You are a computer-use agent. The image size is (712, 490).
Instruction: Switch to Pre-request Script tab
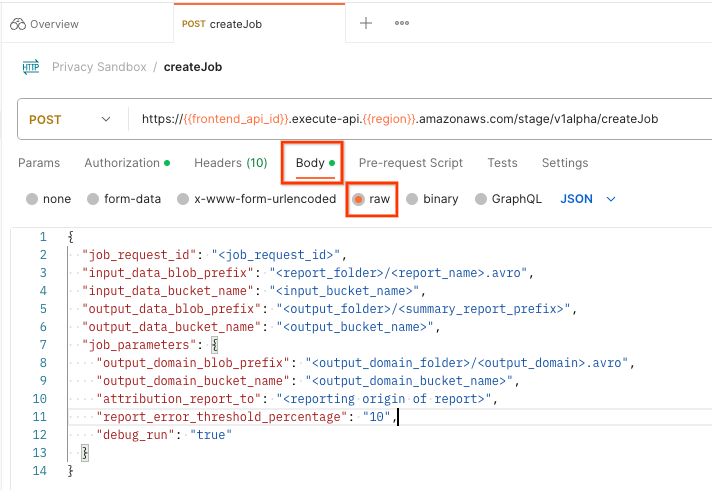[410, 163]
